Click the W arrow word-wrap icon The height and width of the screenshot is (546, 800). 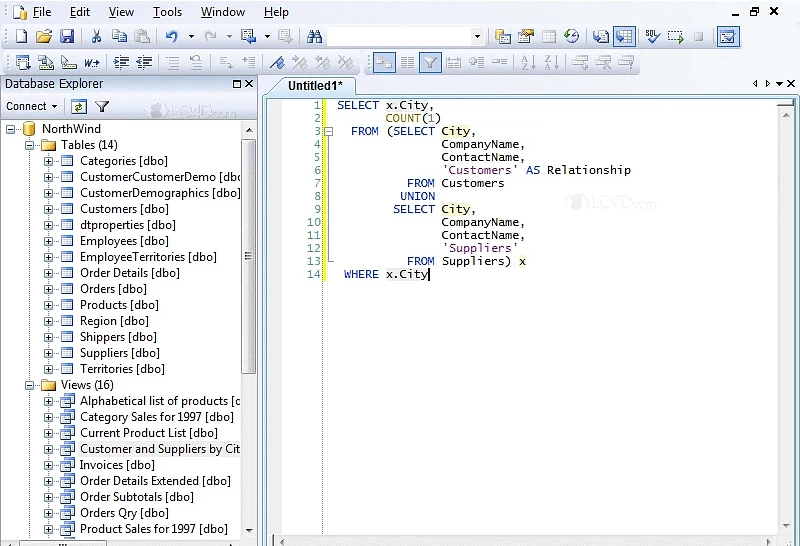pyautogui.click(x=92, y=63)
